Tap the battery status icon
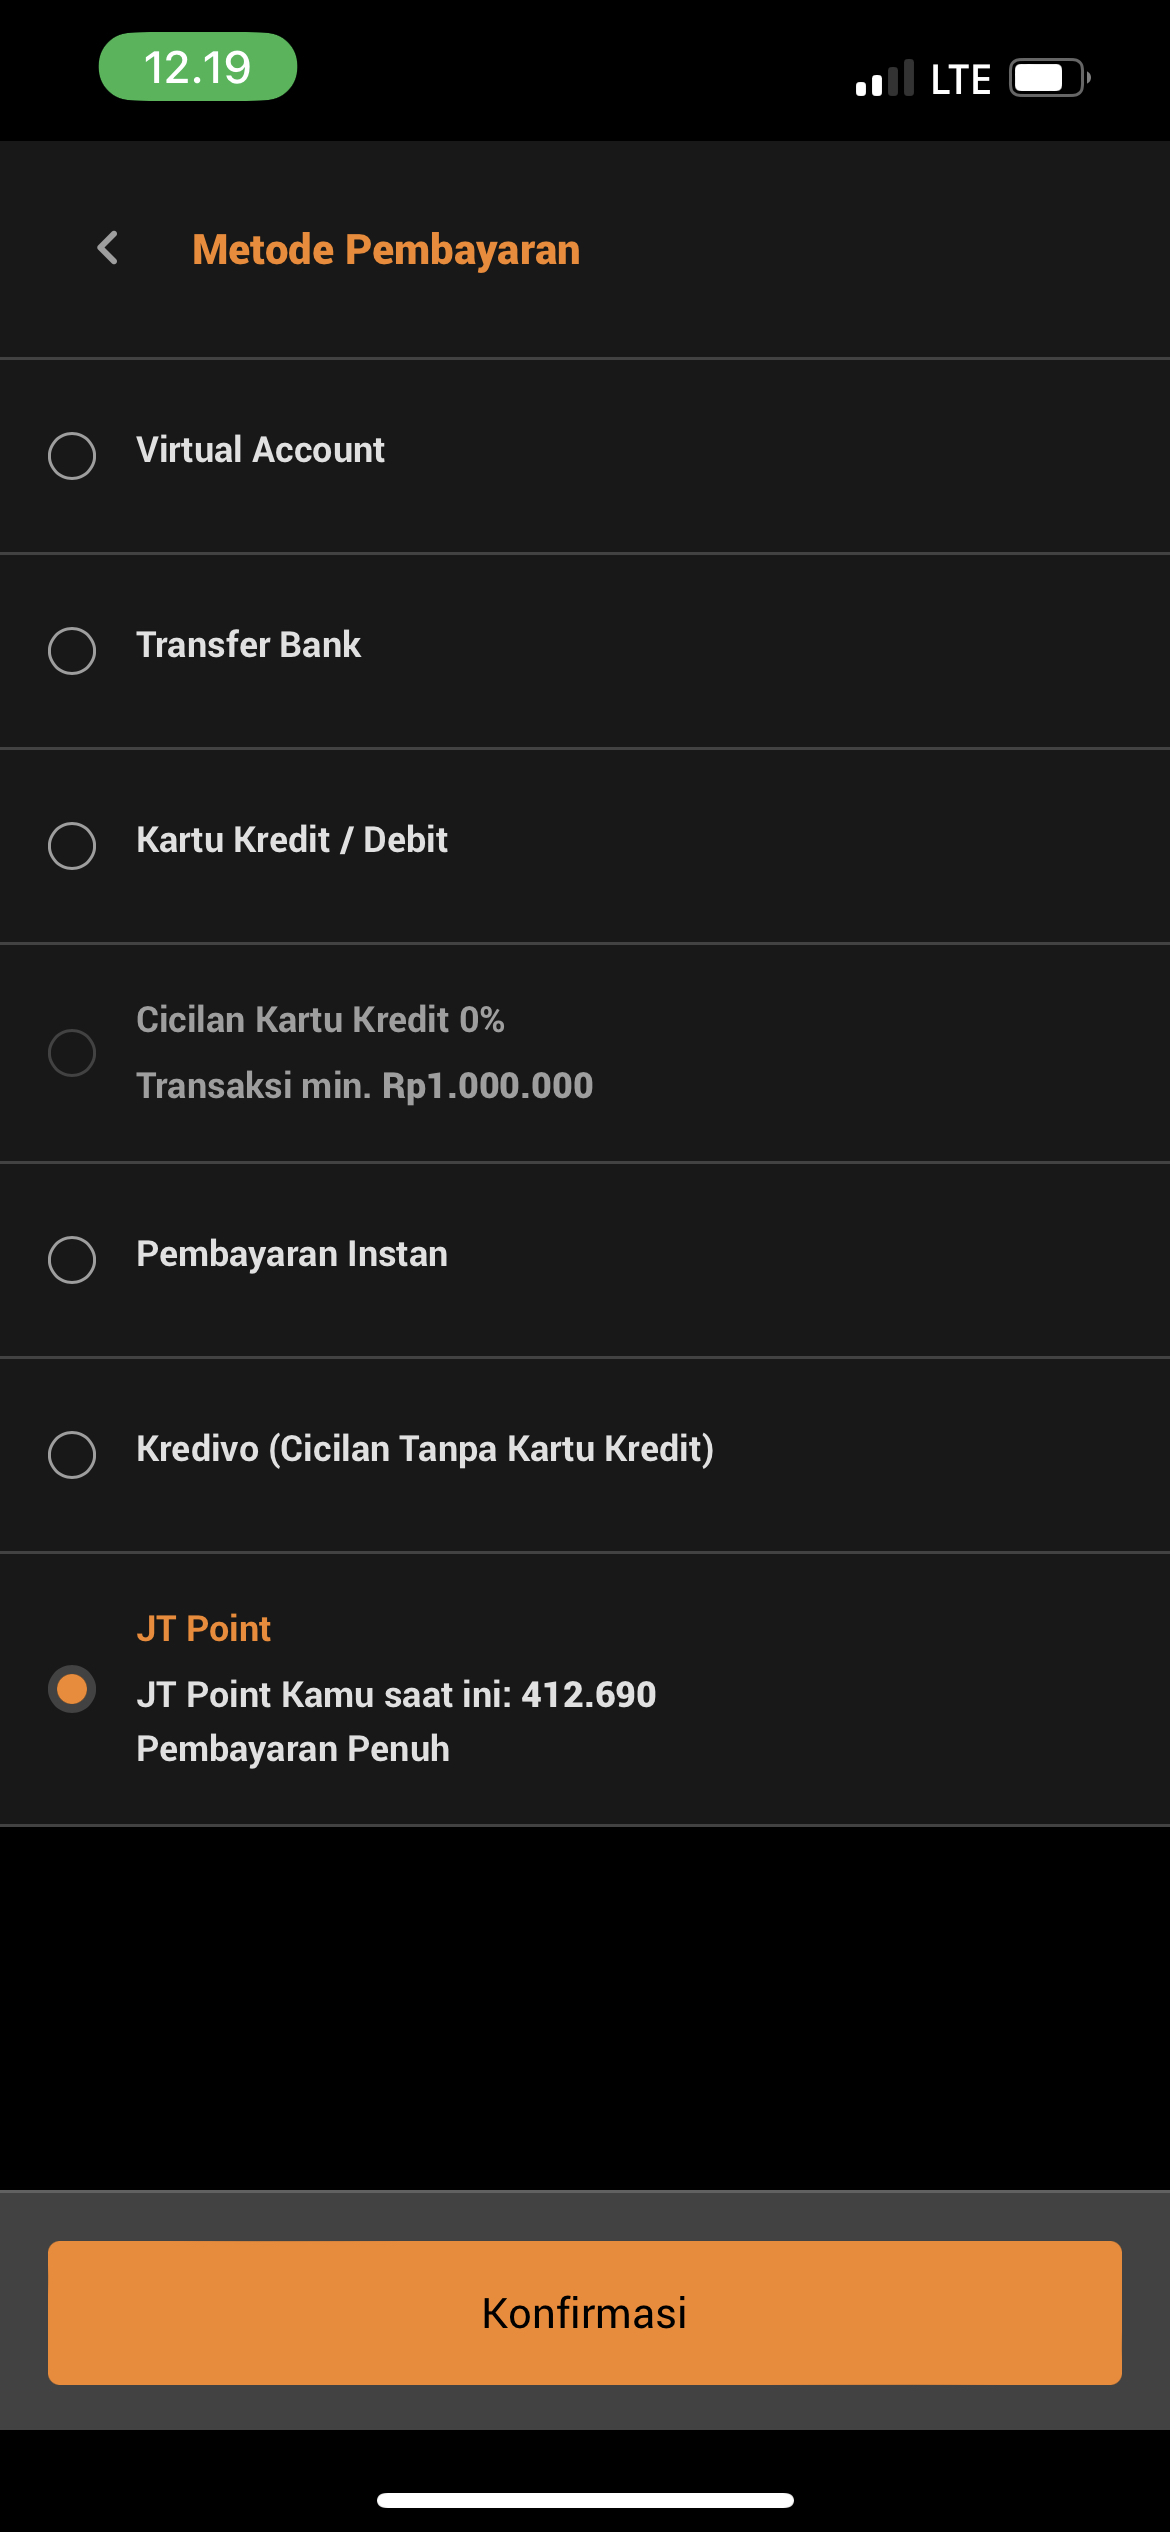The width and height of the screenshot is (1170, 2532). (x=1049, y=78)
